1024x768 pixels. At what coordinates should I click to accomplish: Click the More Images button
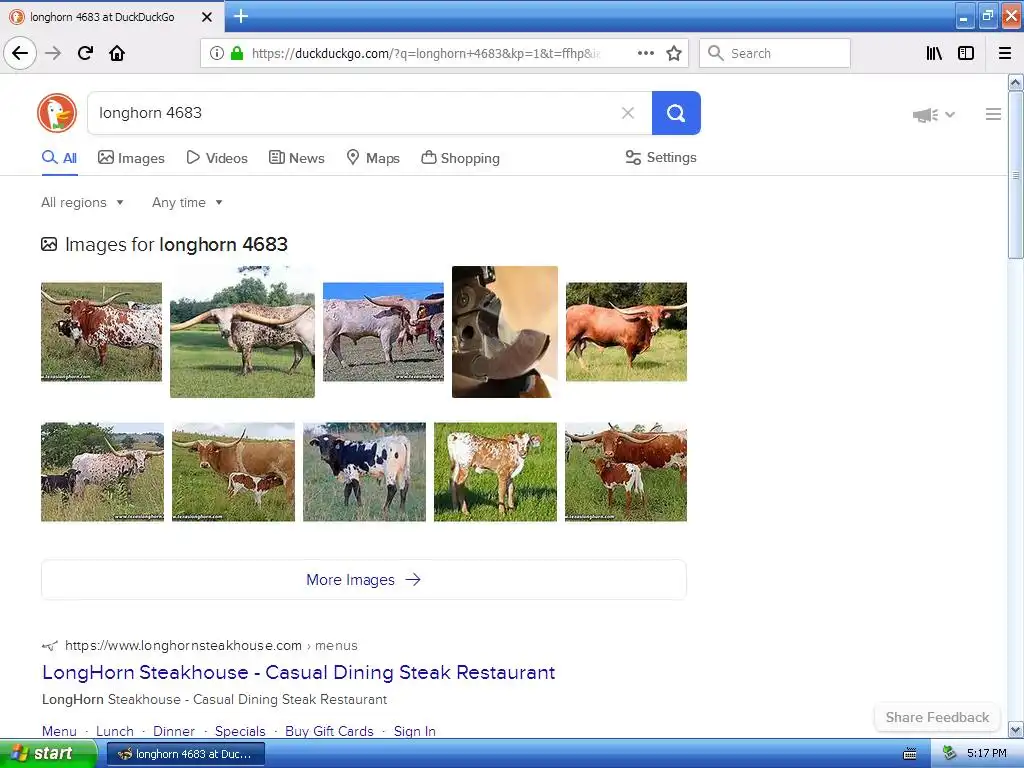(364, 579)
